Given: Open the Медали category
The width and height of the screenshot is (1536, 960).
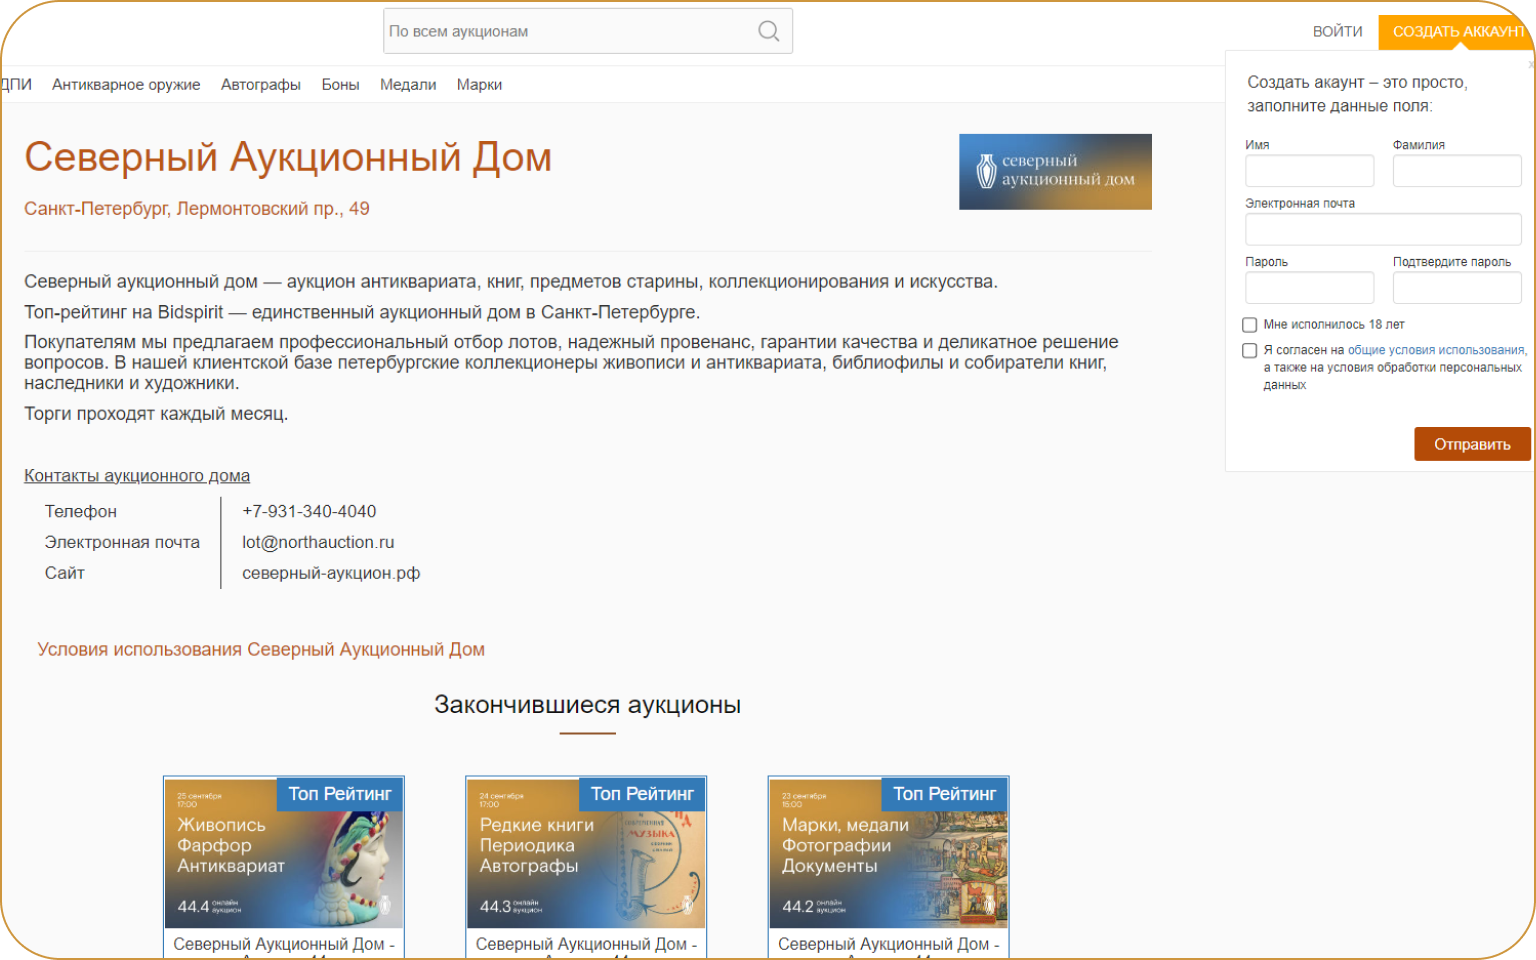Looking at the screenshot, I should 408,85.
